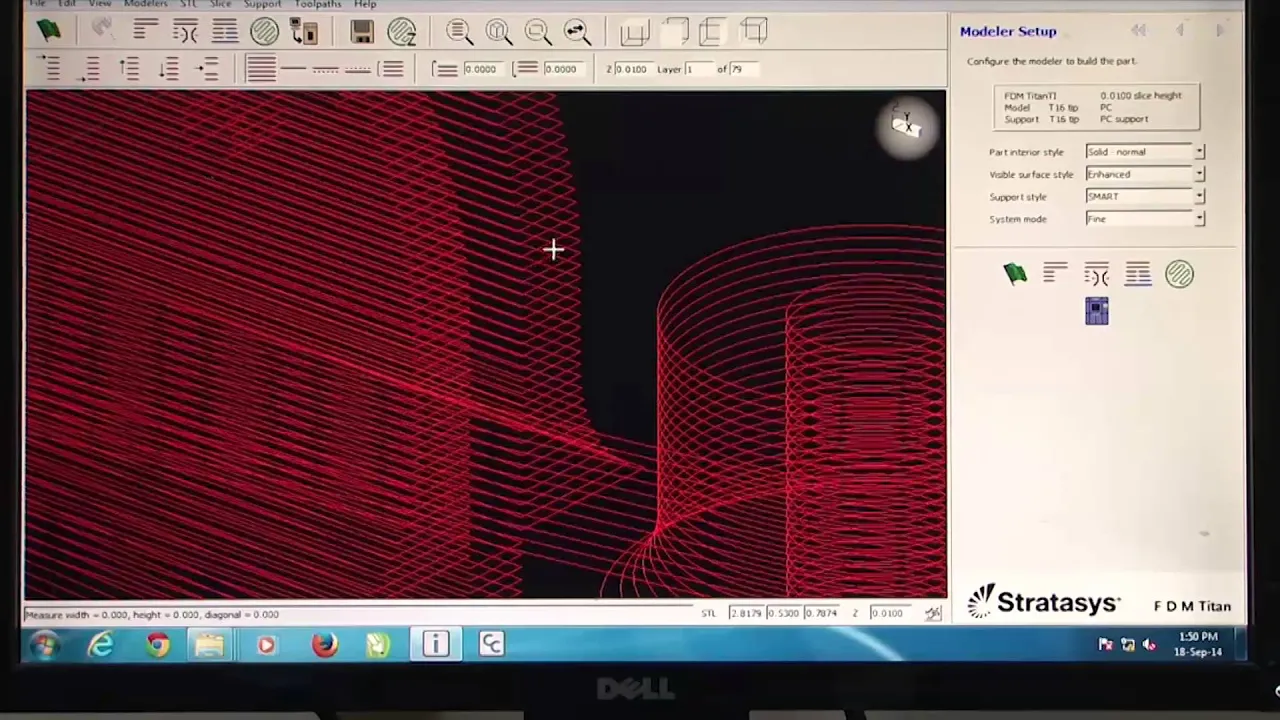Click the hatched circle toolpath icon in top toolbar
The height and width of the screenshot is (720, 1280).
tap(264, 31)
